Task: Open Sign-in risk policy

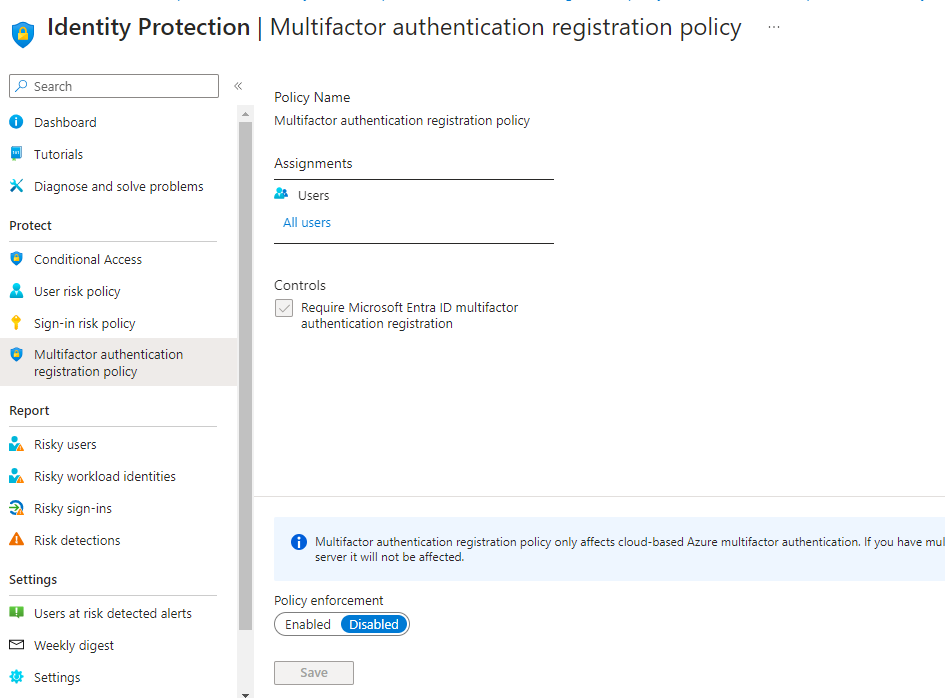Action: 84,323
